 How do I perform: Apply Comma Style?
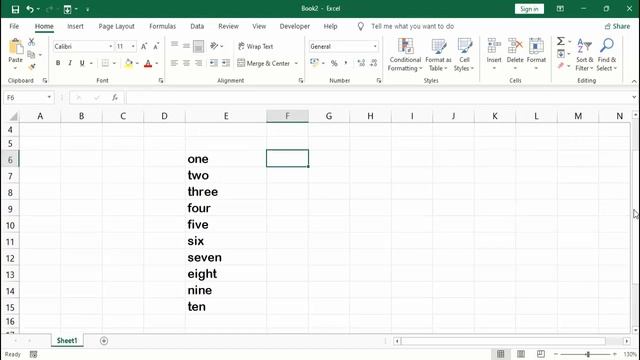click(346, 63)
